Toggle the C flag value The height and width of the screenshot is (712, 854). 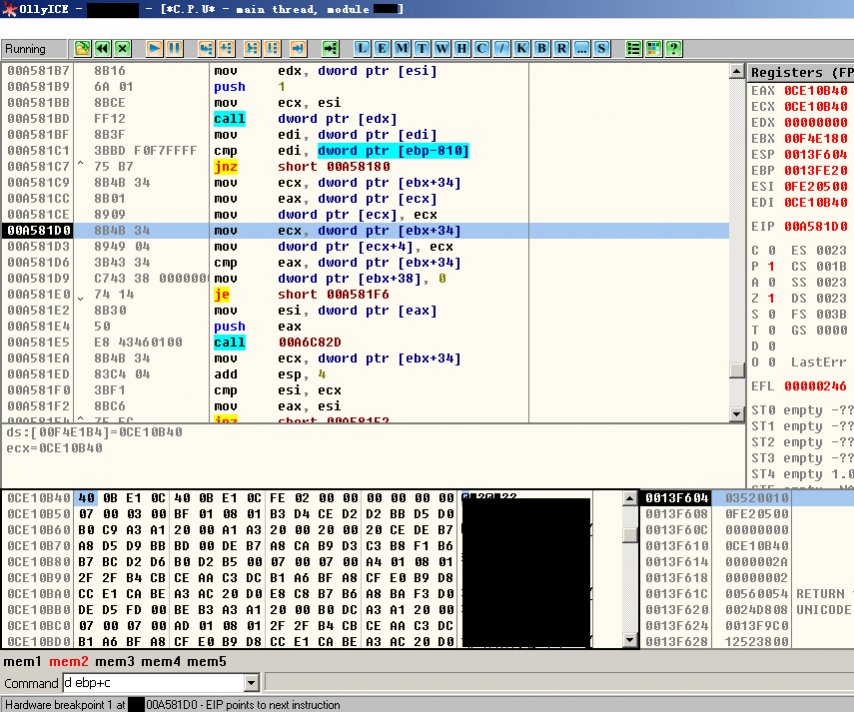[771, 250]
